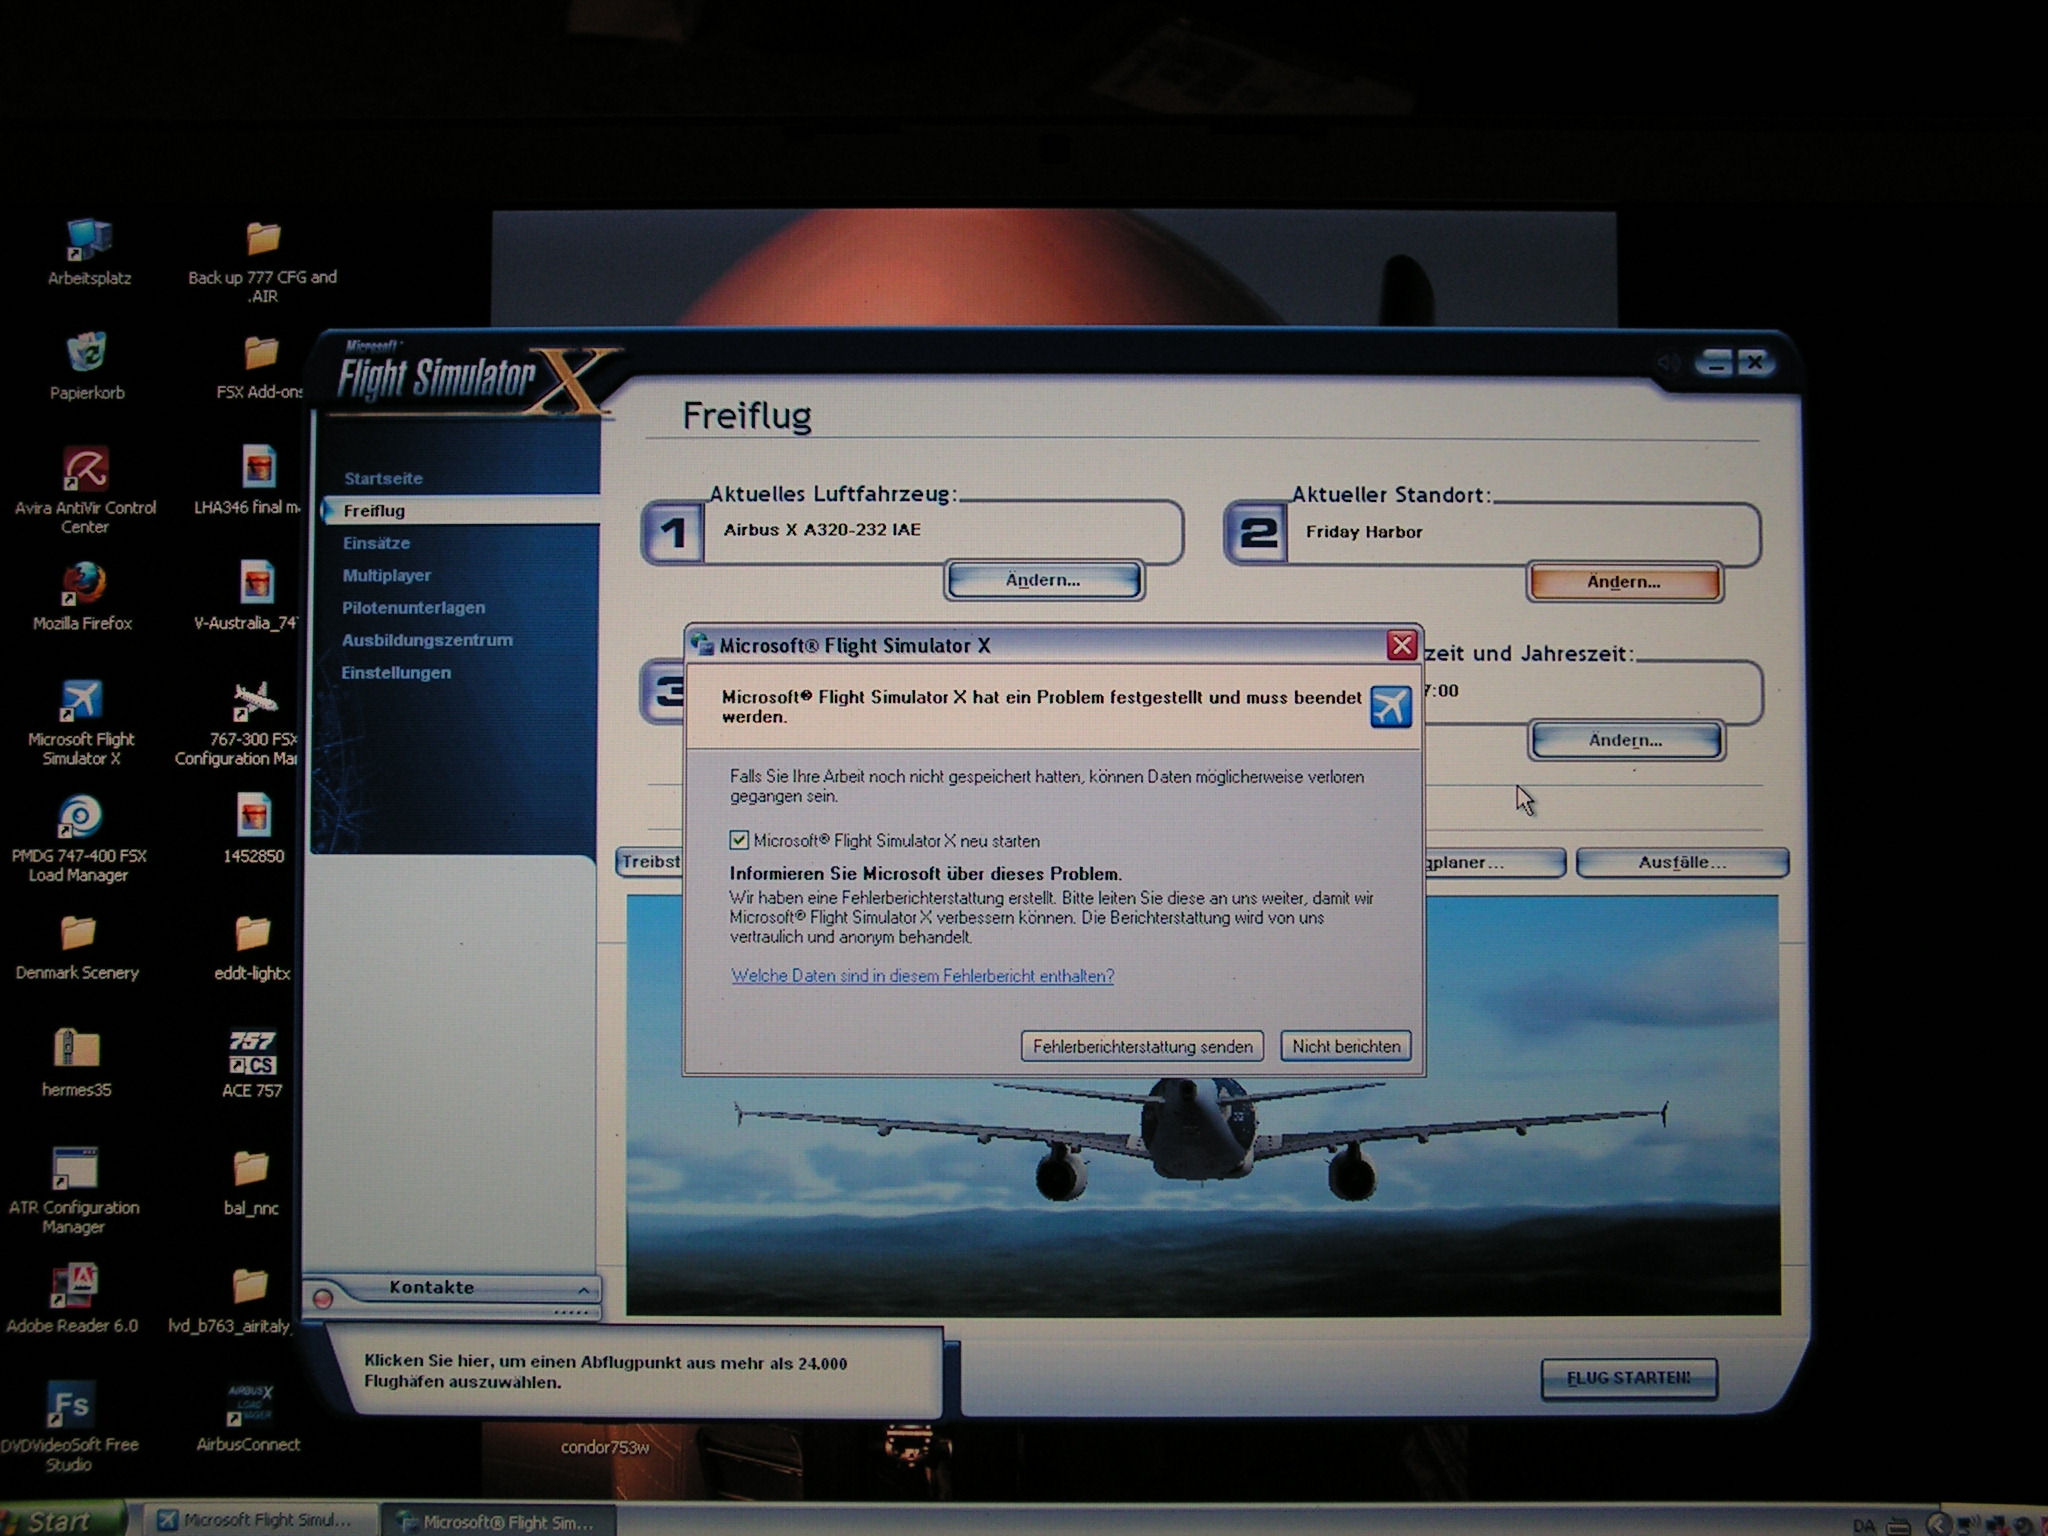Open the Arbeitsplatz desktop icon

(88, 240)
